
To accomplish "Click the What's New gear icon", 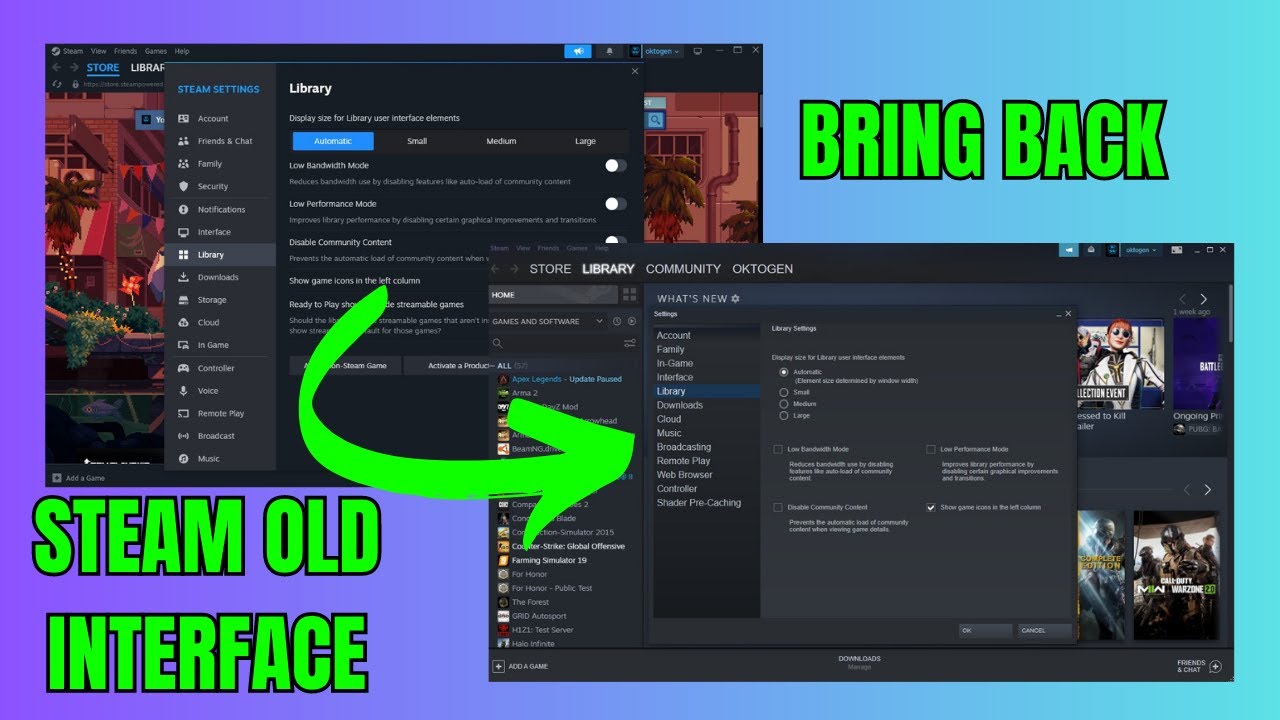I will coord(736,299).
